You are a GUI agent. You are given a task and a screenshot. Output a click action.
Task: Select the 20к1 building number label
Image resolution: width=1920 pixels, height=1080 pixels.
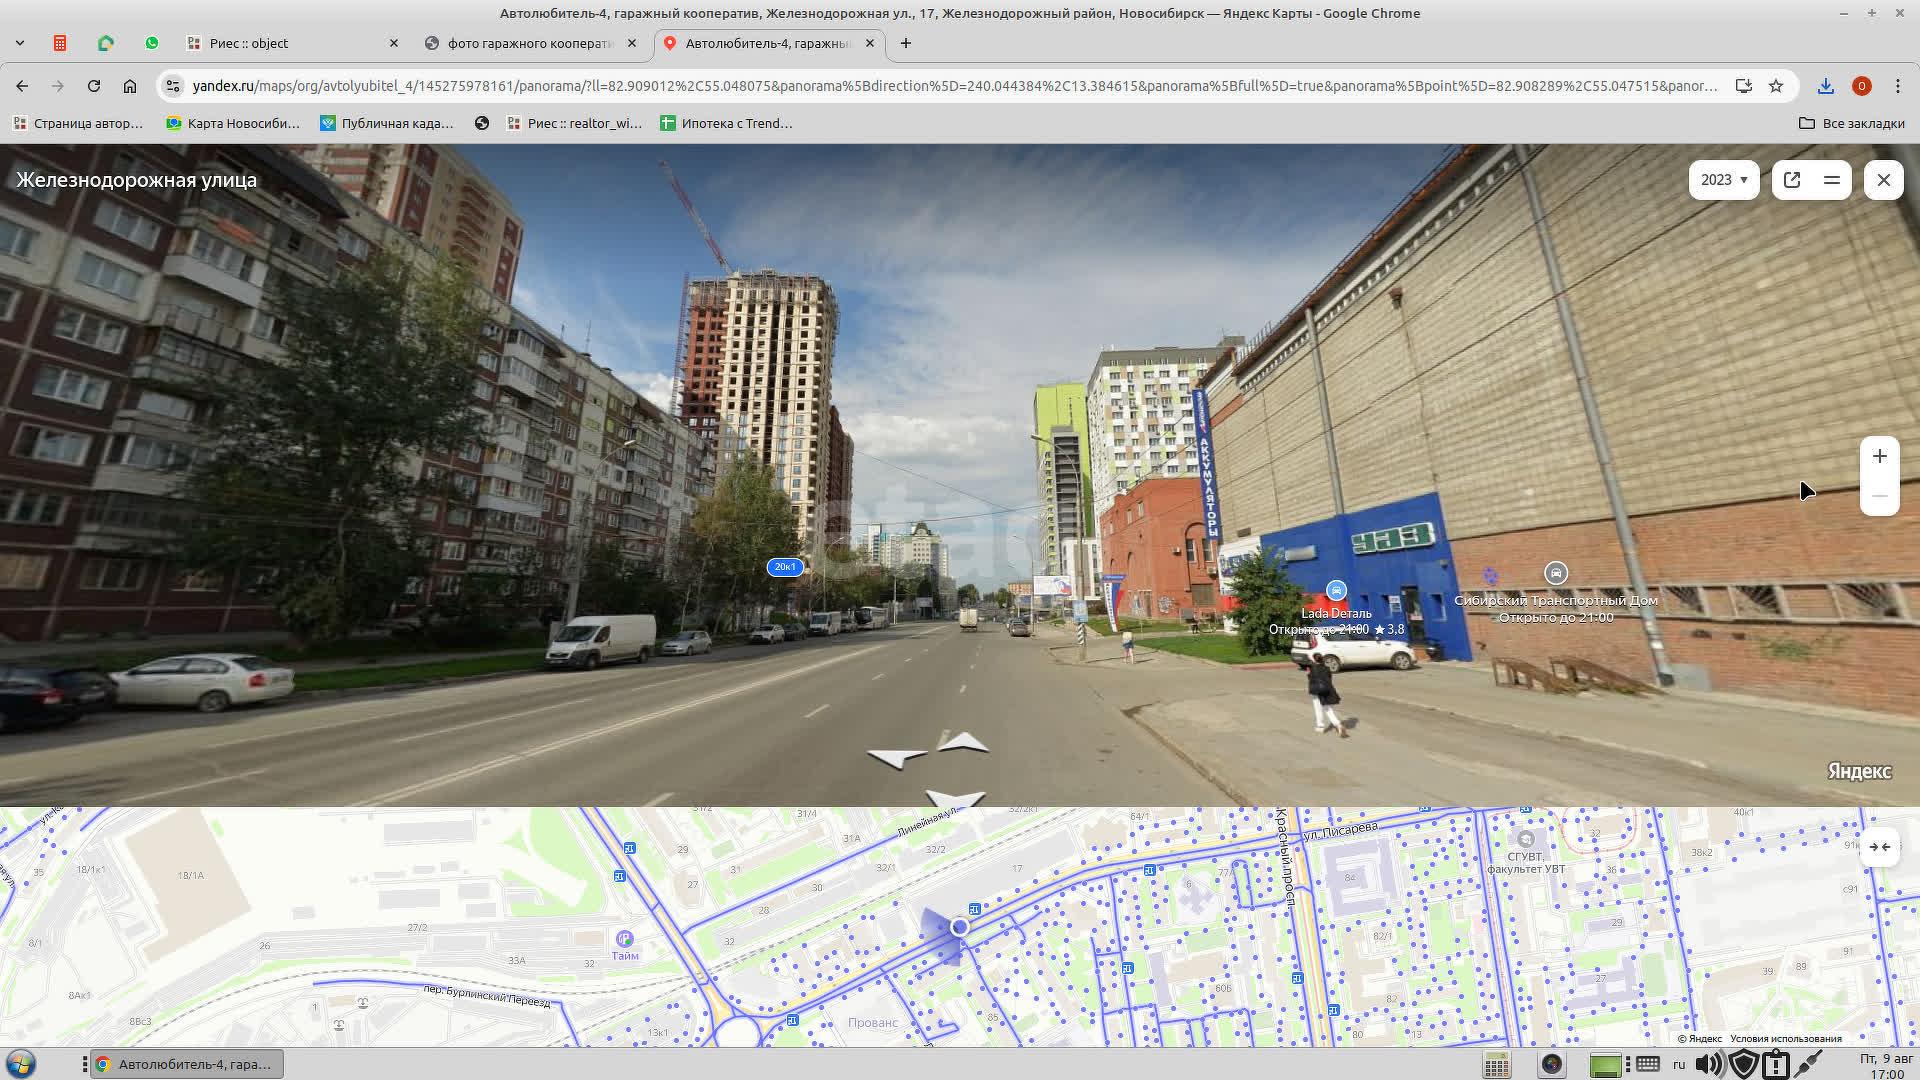785,567
